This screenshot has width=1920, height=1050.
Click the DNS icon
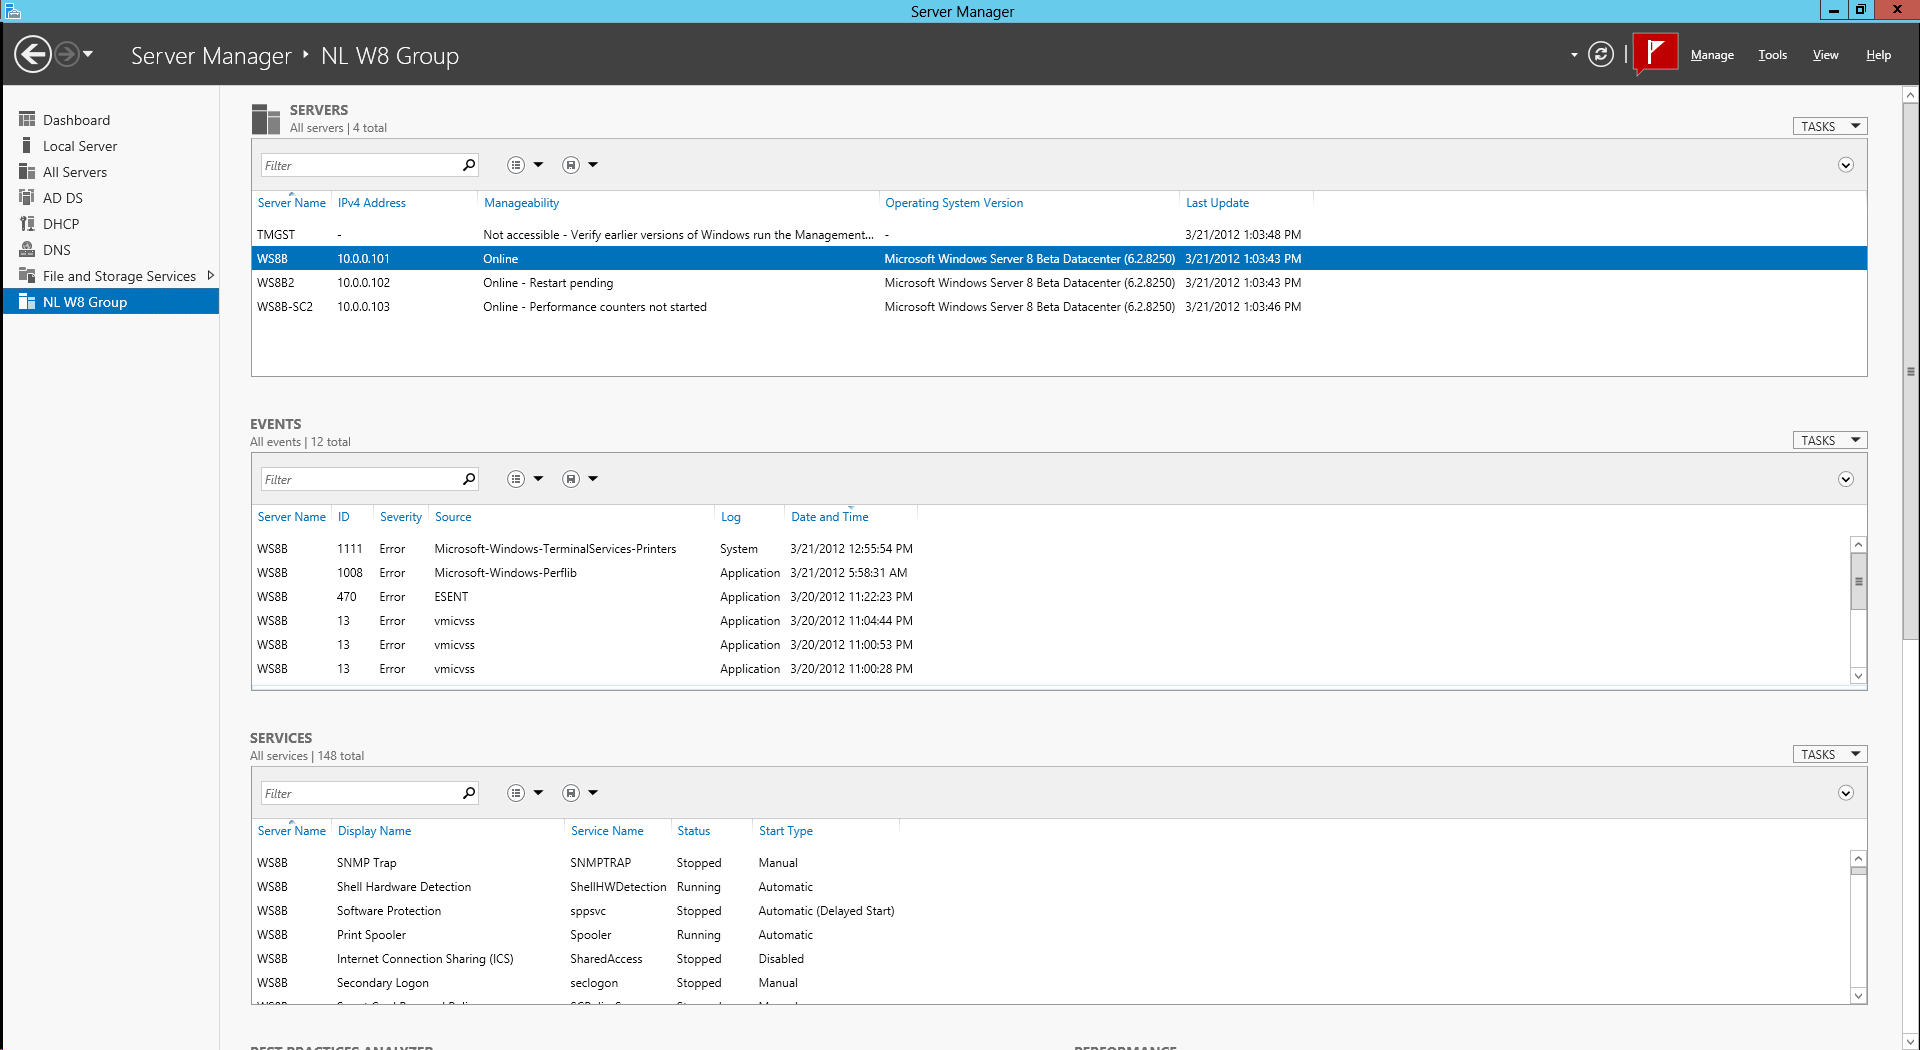pos(27,249)
